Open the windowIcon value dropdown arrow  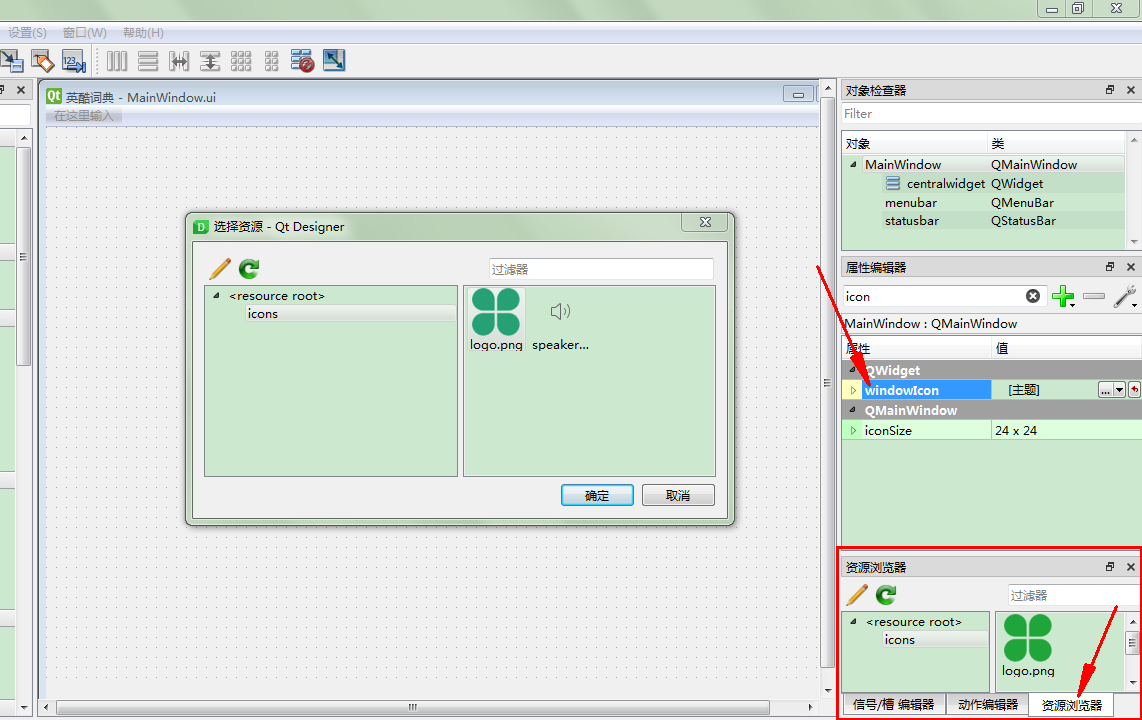[1119, 390]
